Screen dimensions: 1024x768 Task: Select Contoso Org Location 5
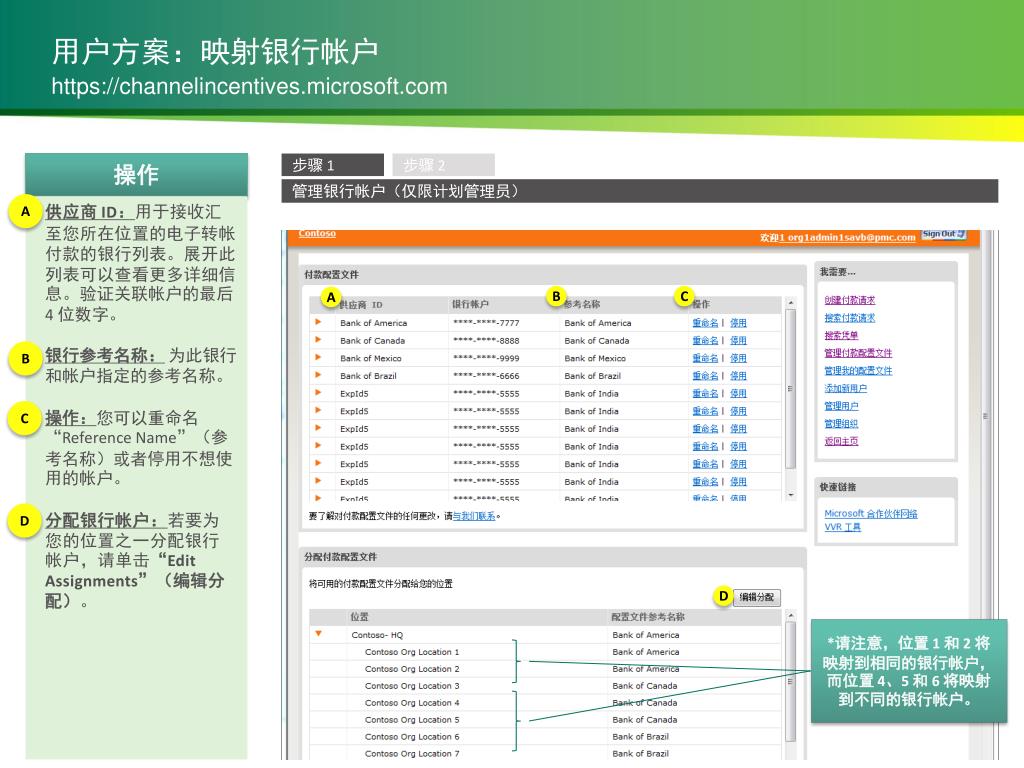412,720
